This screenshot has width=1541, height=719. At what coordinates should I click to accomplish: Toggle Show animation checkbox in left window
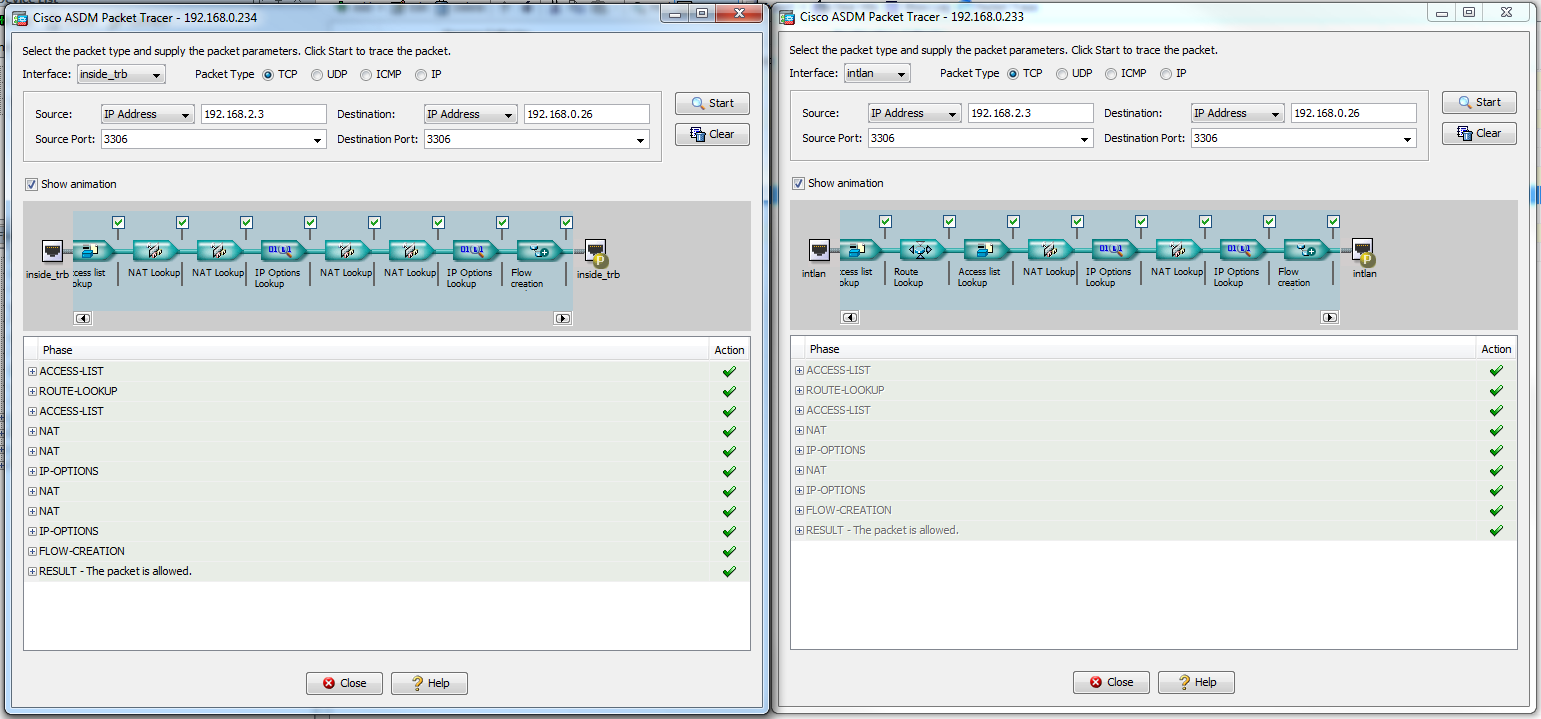31,184
